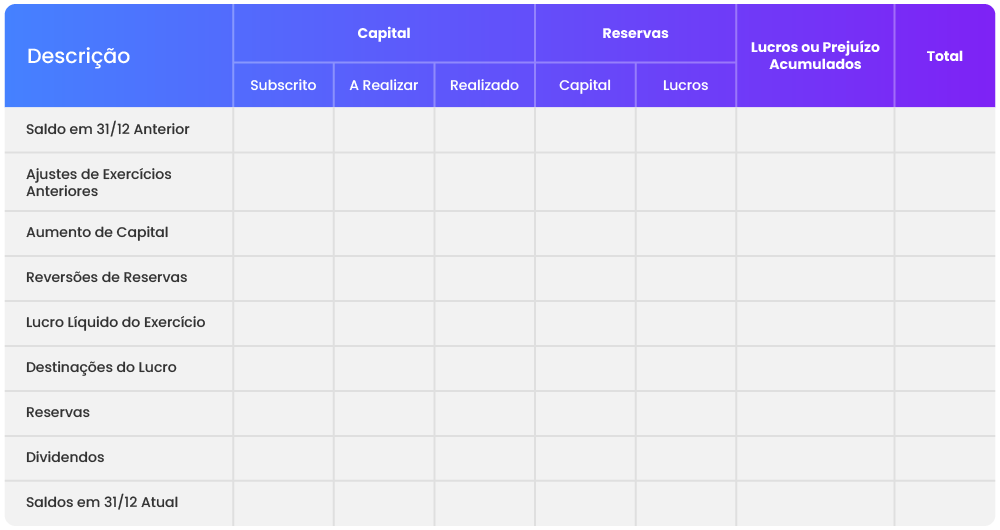Click the Lucro Líquido do Exercício row label
The width and height of the screenshot is (1000, 530).
point(115,322)
